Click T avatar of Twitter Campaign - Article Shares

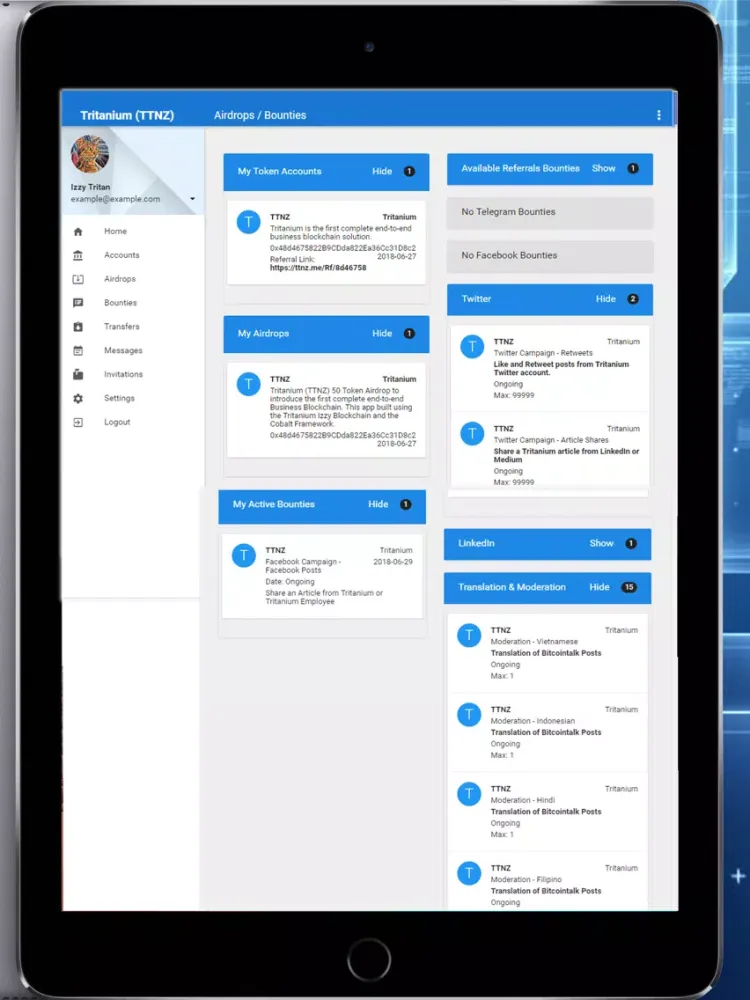click(473, 434)
